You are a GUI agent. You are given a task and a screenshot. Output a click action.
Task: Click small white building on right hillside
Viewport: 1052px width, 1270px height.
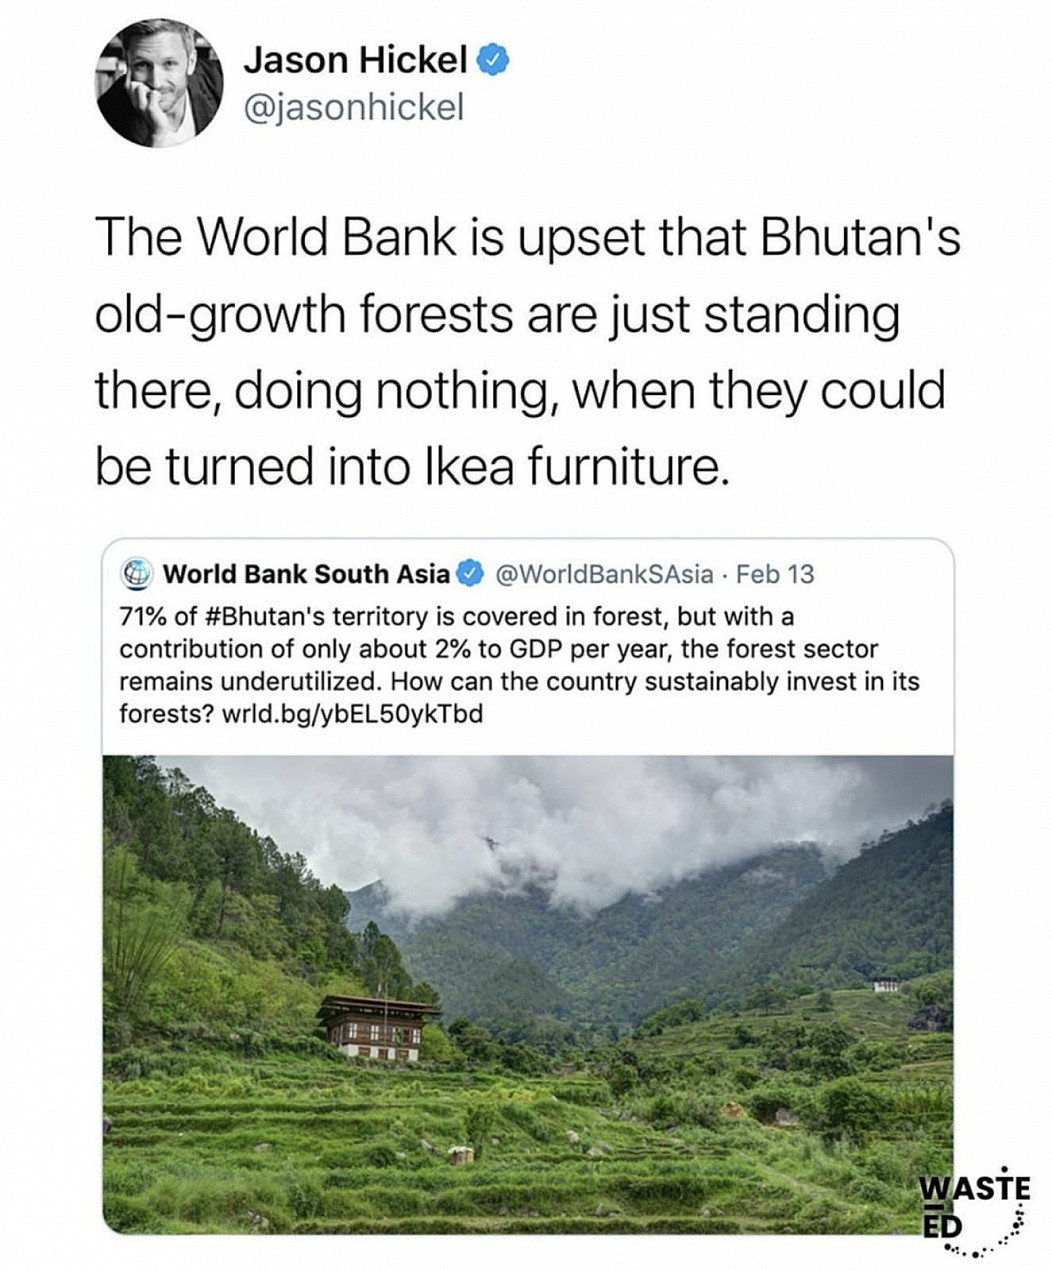886,985
